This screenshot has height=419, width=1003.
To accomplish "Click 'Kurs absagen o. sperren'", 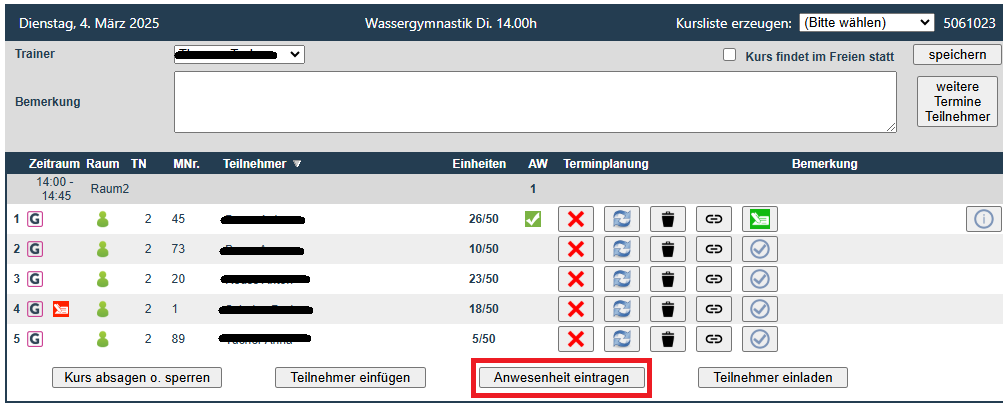I will tap(137, 377).
